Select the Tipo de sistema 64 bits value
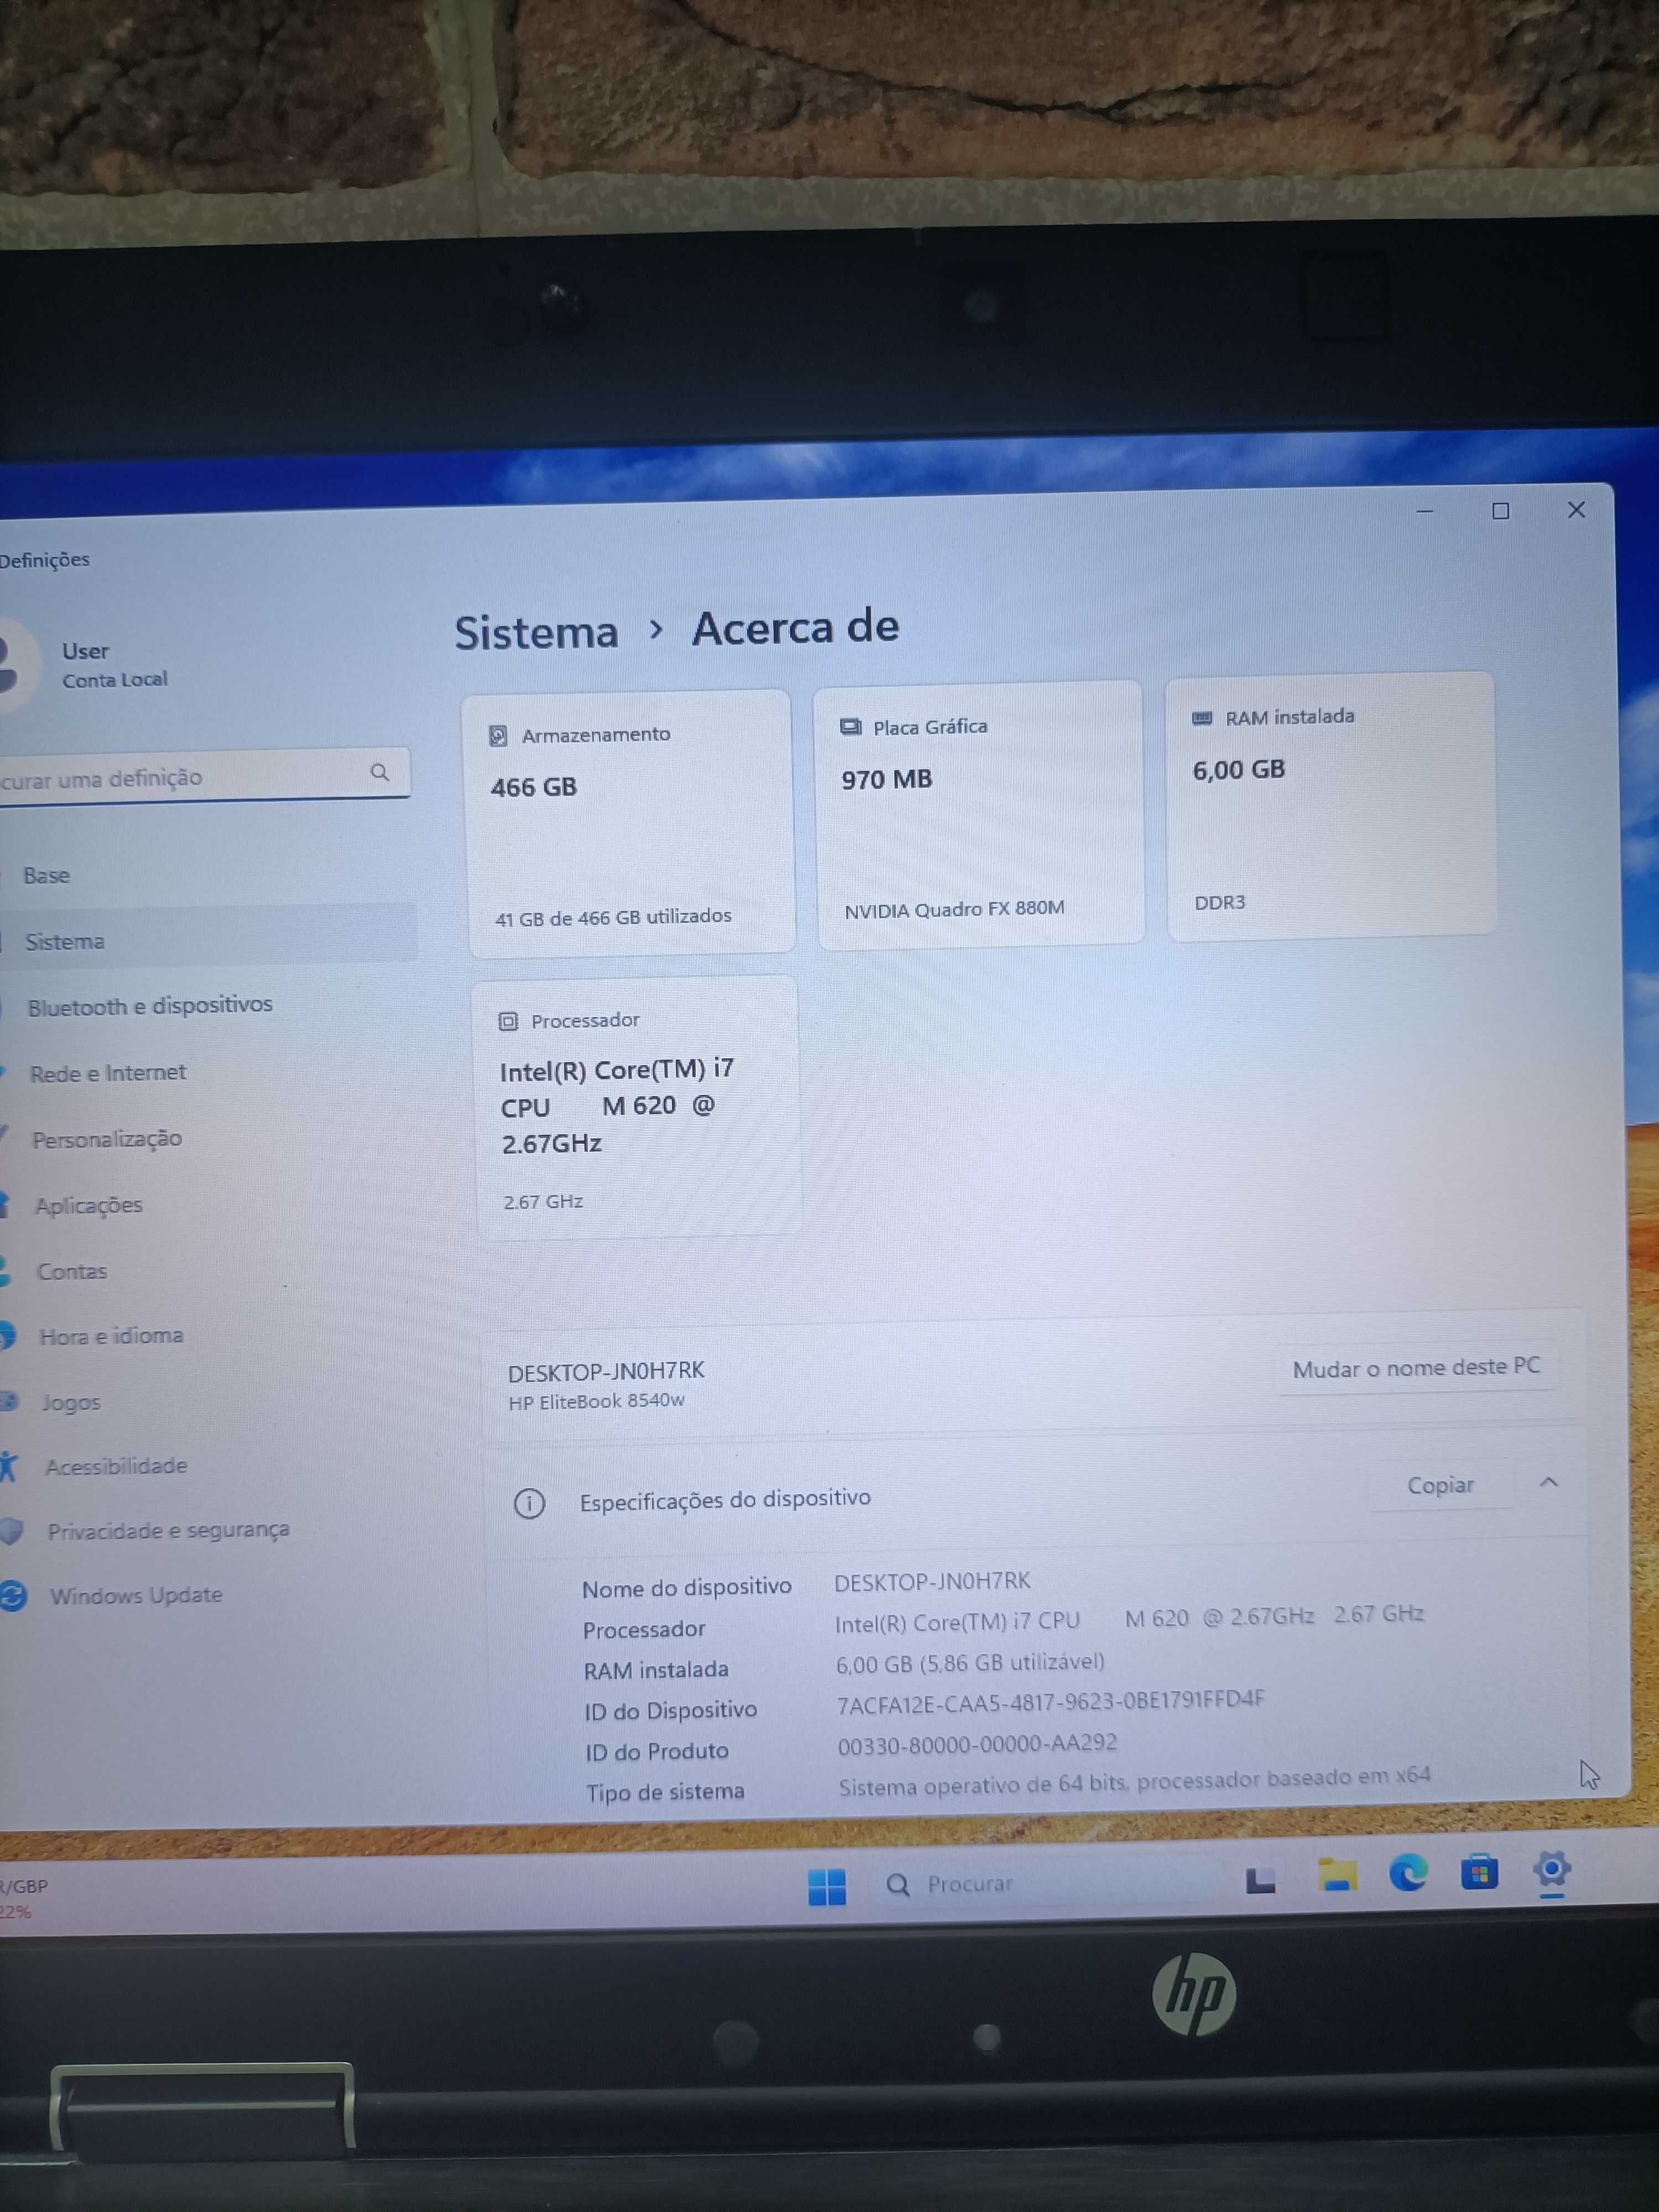1659x2212 pixels. click(x=1134, y=1782)
